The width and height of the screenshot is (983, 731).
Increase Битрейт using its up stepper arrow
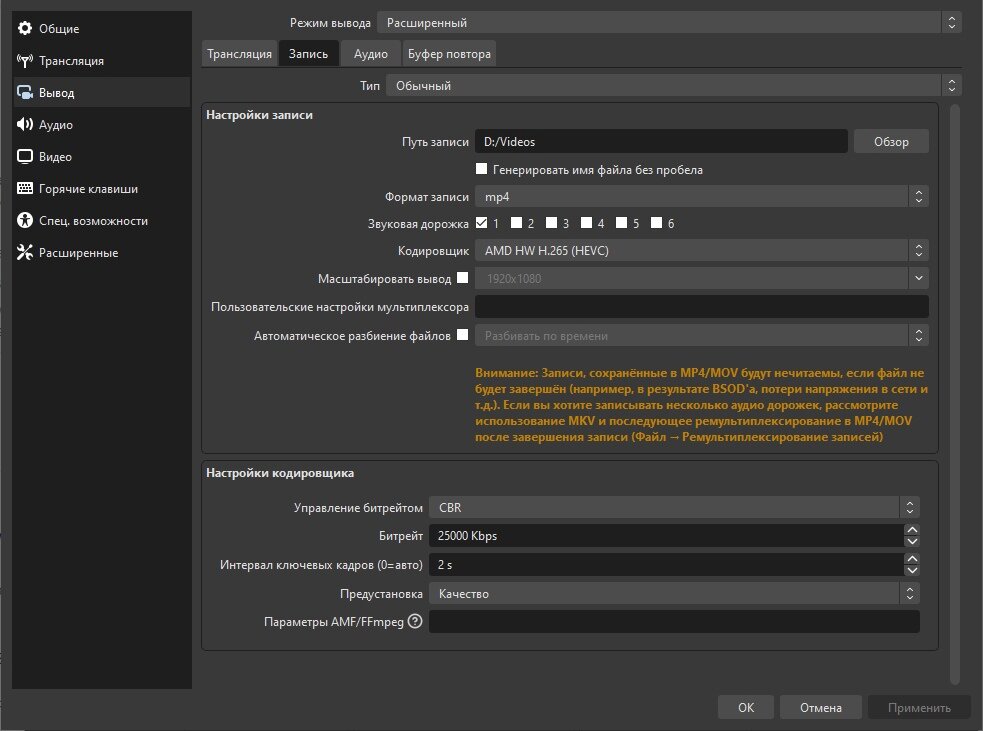click(911, 530)
